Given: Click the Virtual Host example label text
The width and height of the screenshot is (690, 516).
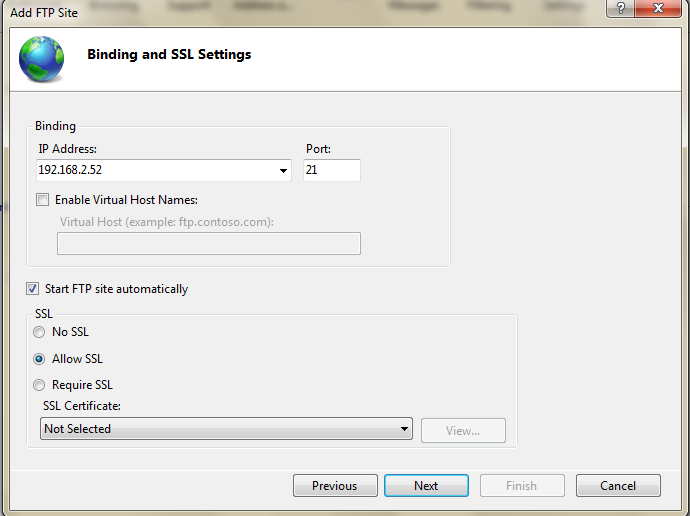Looking at the screenshot, I should tap(166, 221).
